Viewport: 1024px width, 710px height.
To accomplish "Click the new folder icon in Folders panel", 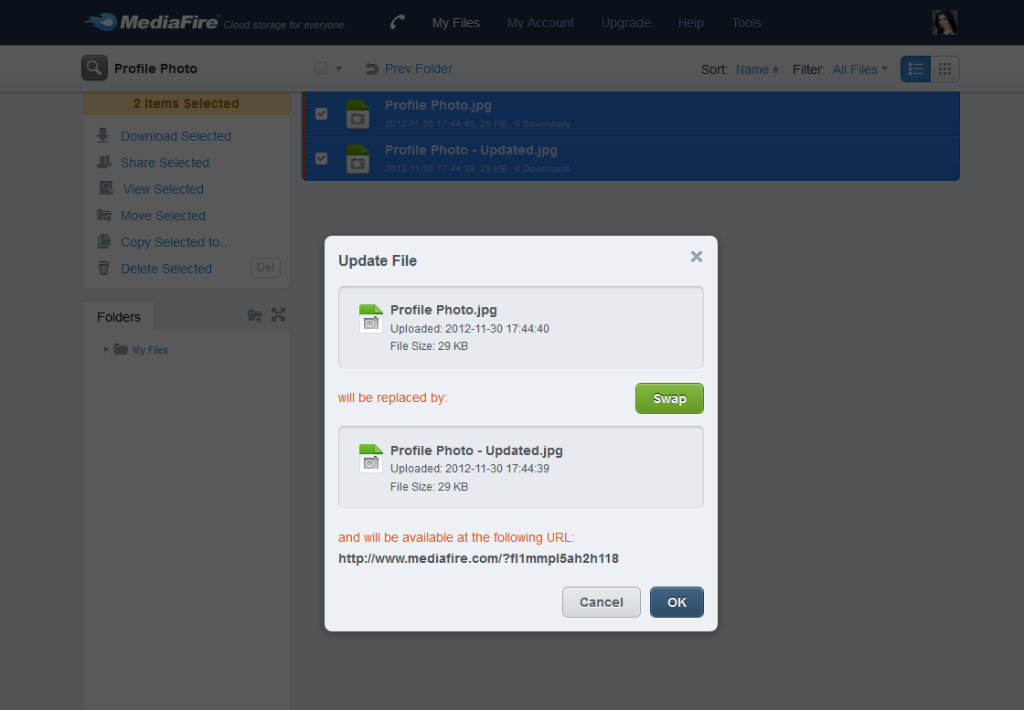I will click(255, 316).
